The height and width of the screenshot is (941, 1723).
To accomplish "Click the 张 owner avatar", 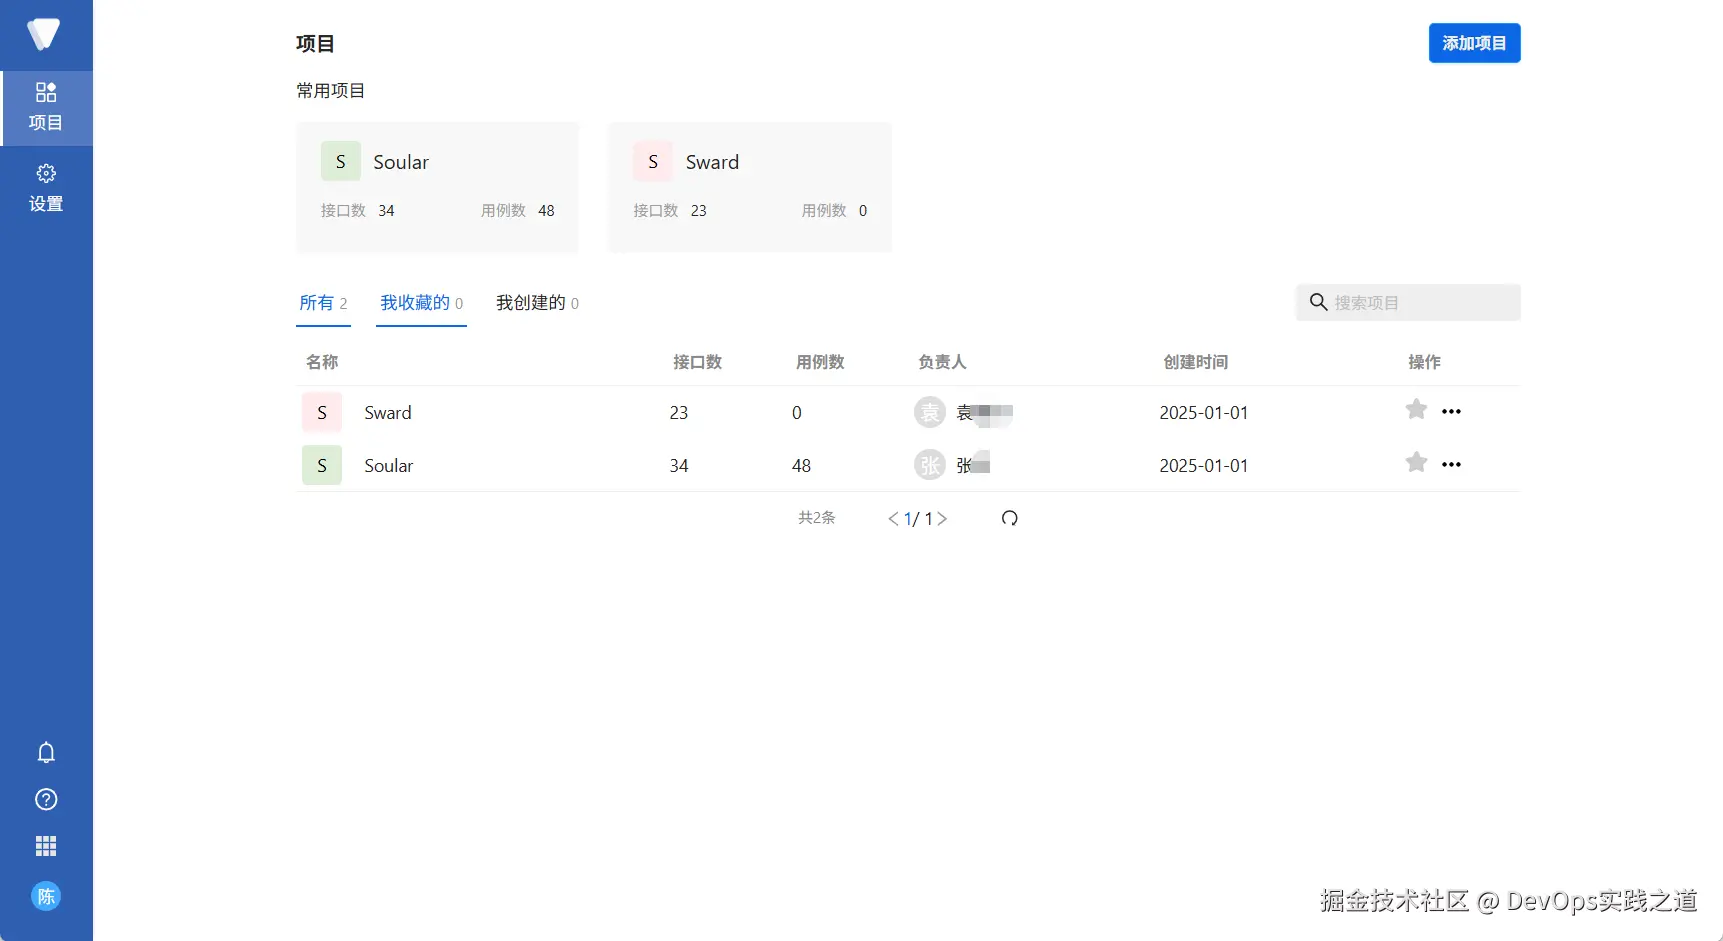I will point(930,465).
